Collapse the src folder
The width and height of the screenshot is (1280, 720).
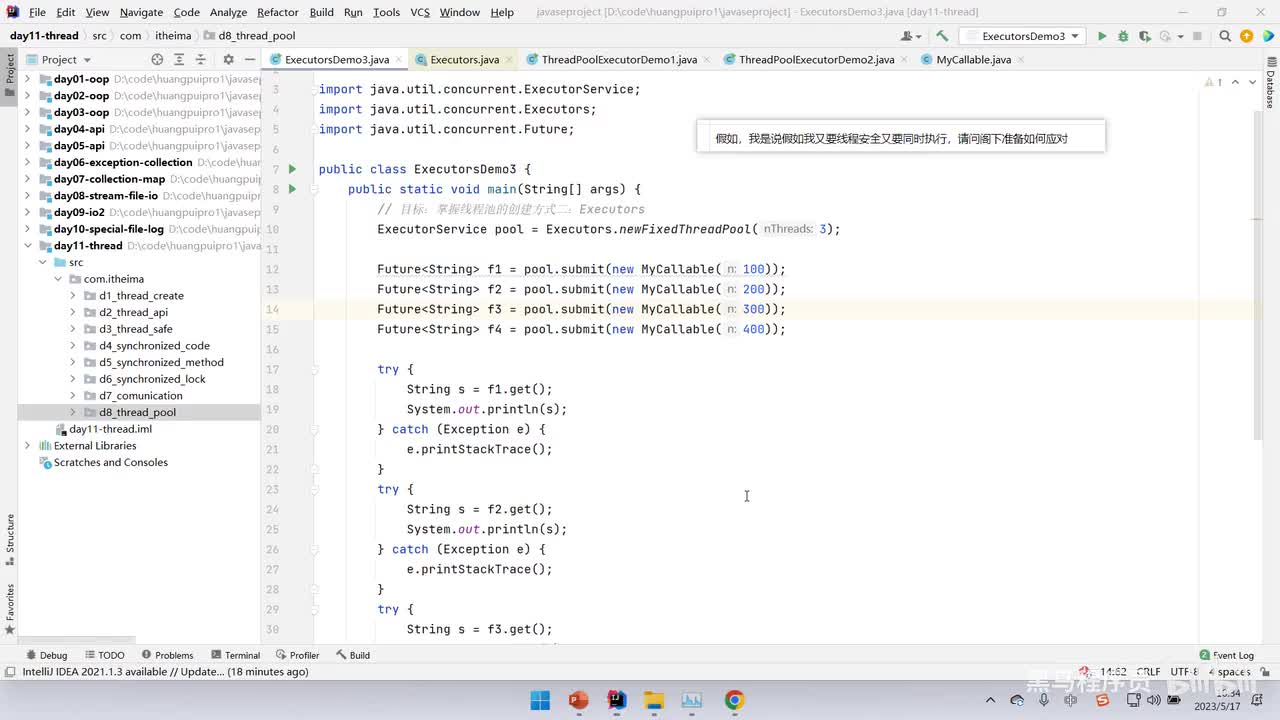click(43, 262)
